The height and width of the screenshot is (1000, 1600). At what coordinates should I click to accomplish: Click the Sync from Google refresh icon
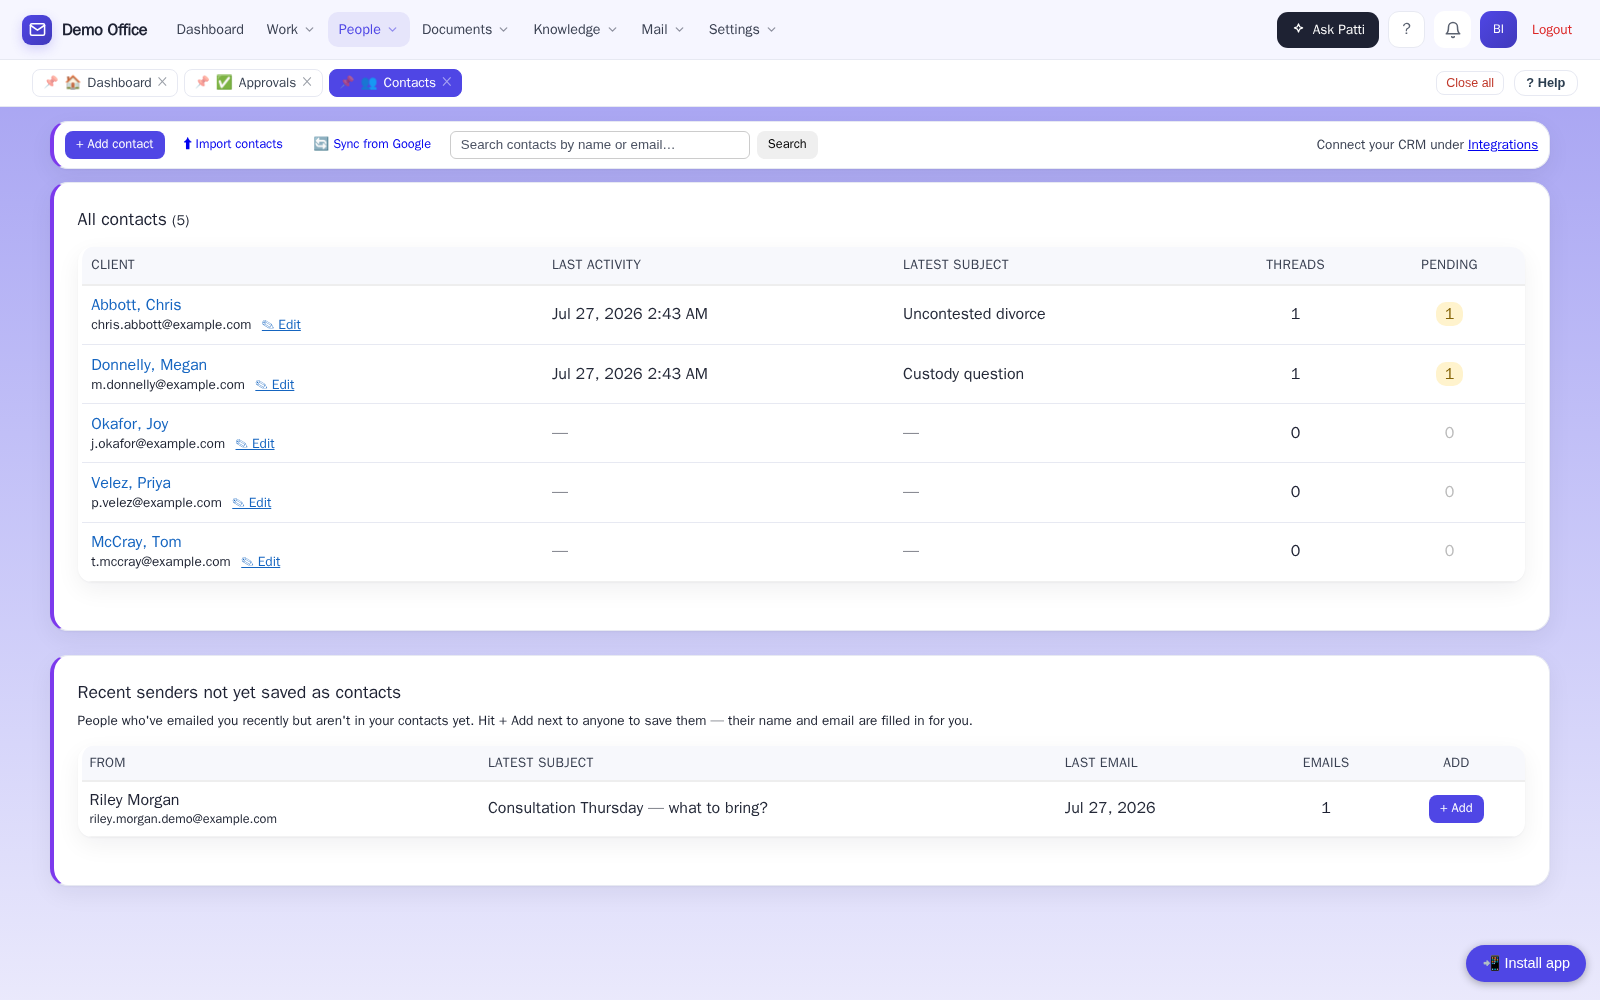coord(321,144)
